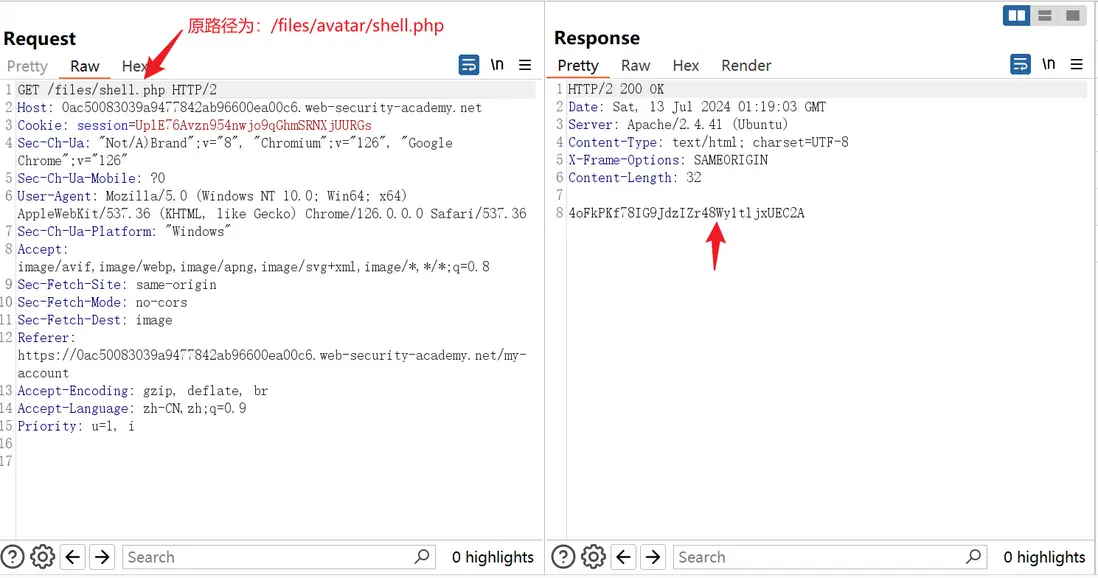Go to next match in Response search

pyautogui.click(x=653, y=557)
